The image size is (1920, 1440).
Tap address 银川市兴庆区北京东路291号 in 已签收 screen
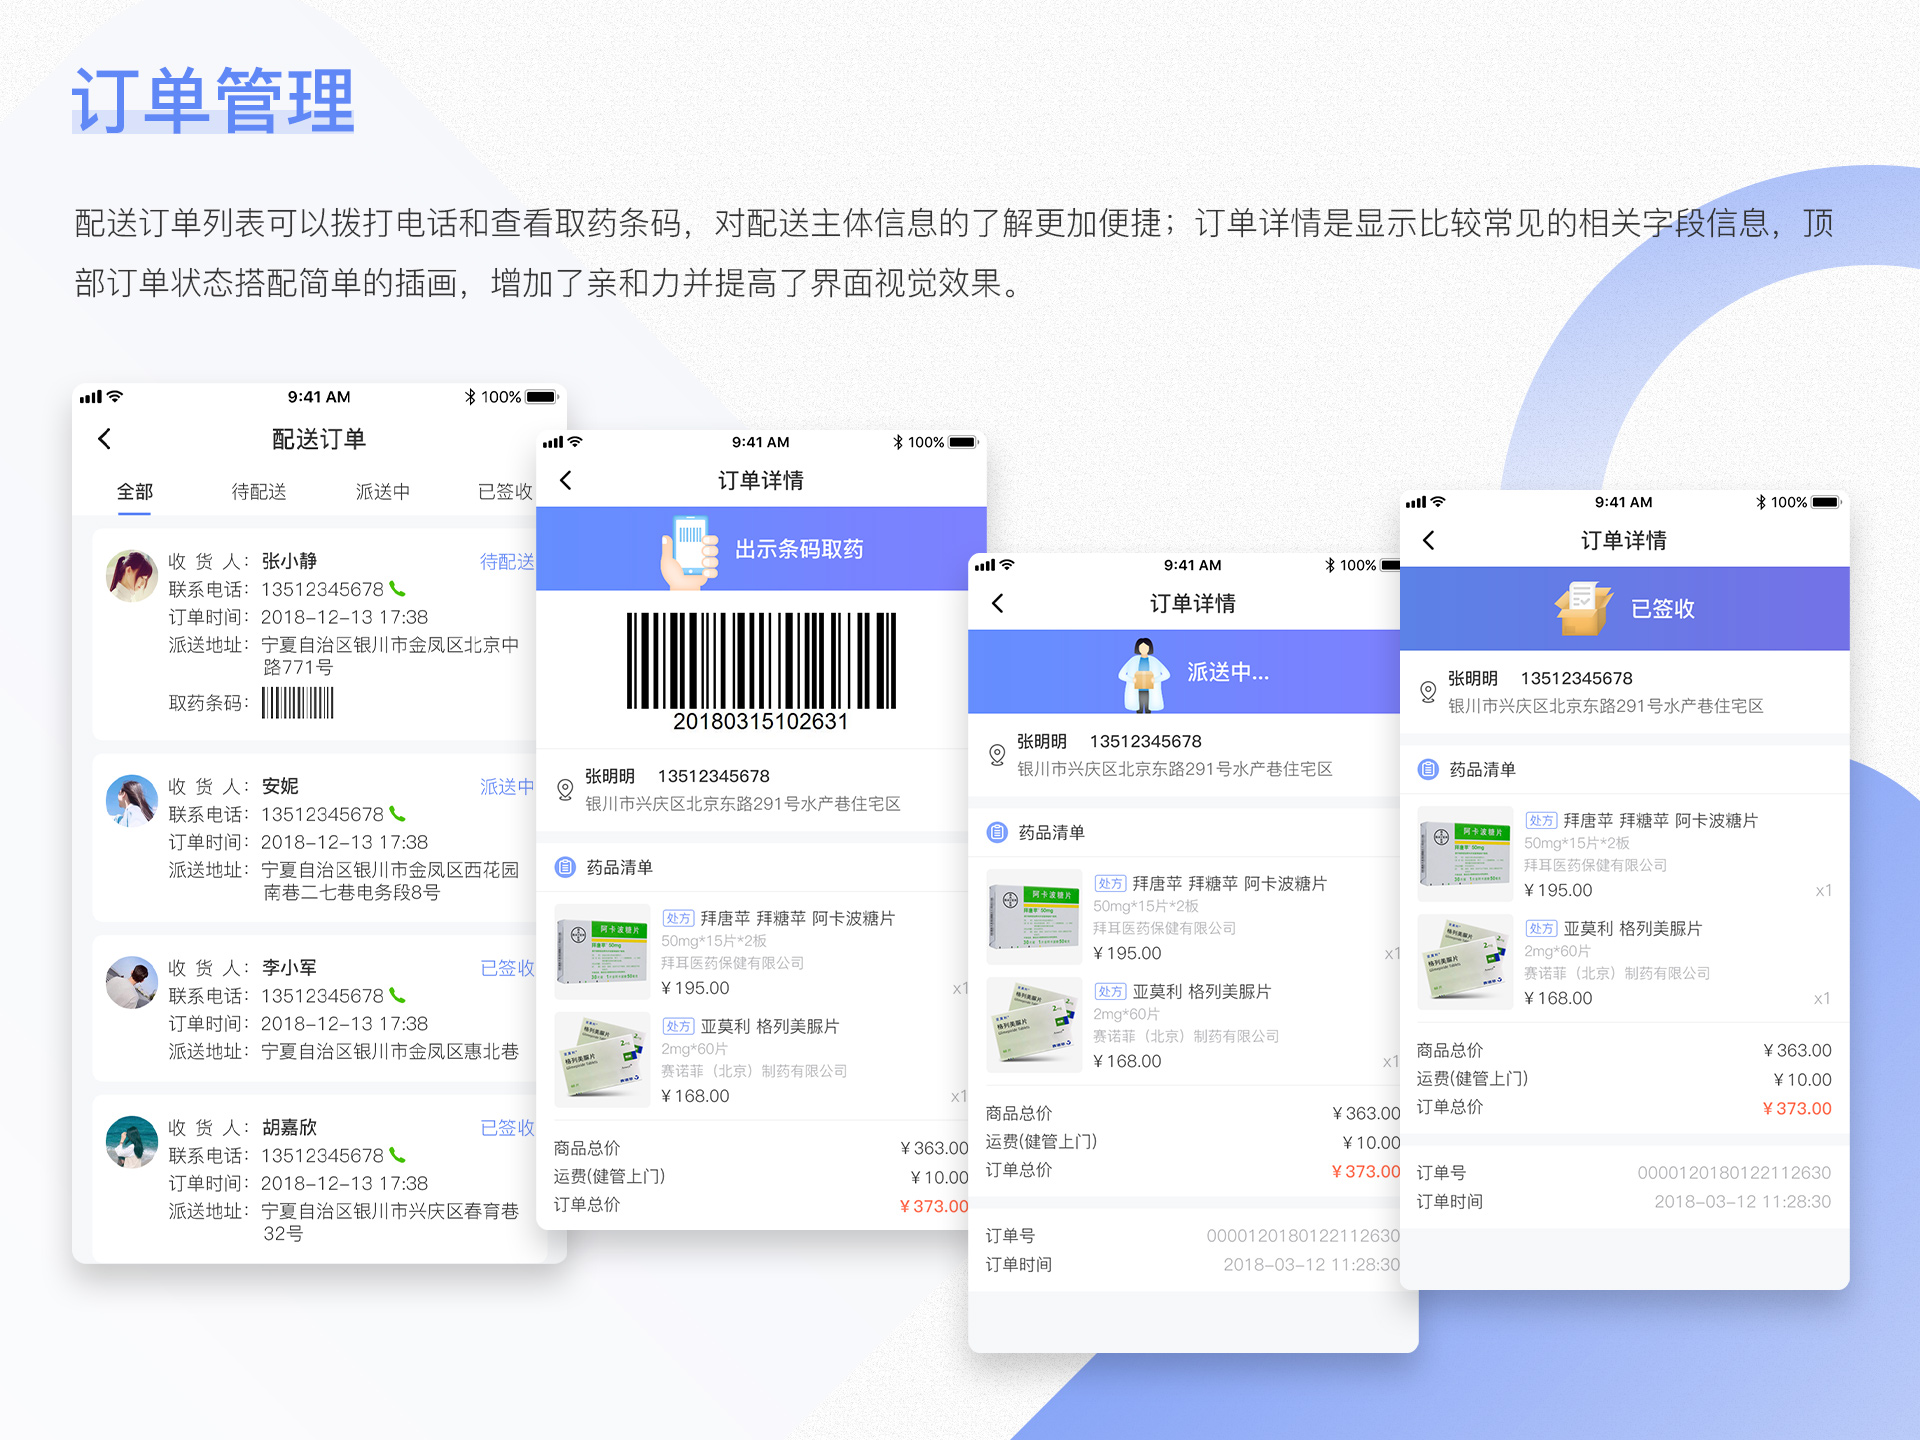[1606, 706]
